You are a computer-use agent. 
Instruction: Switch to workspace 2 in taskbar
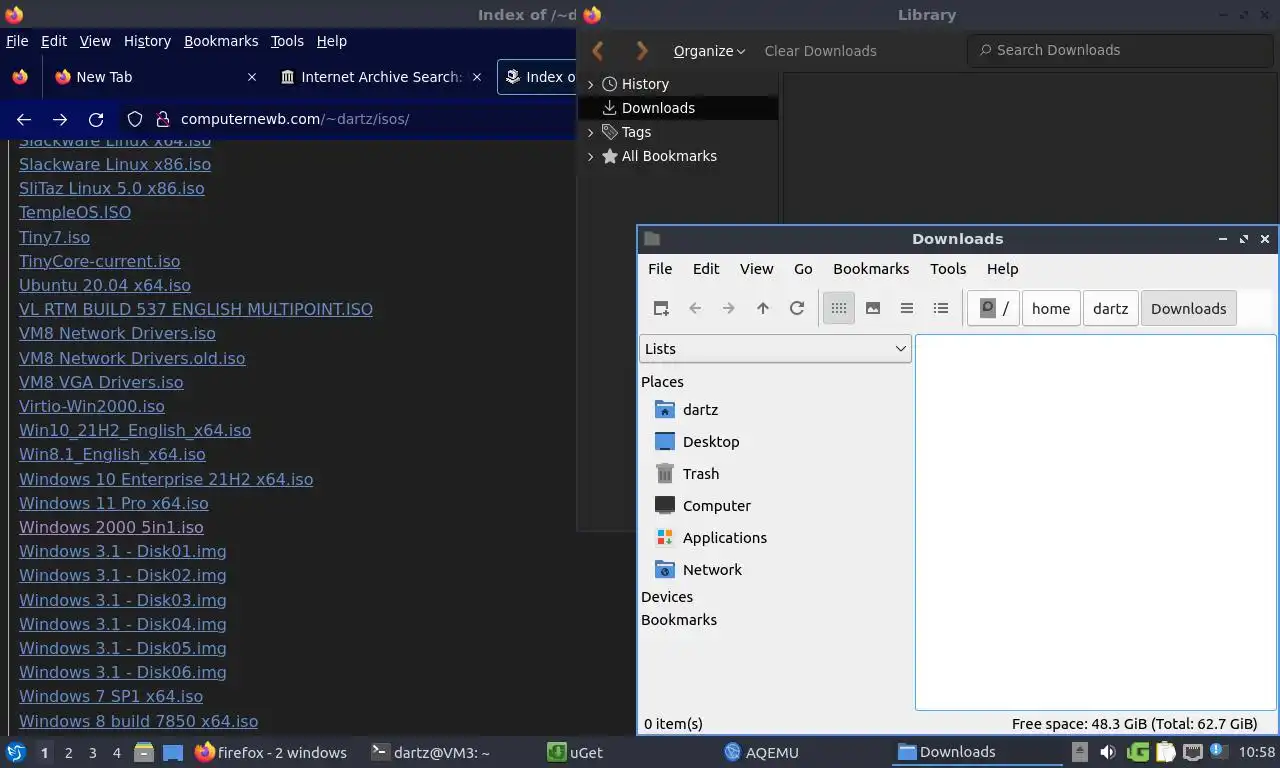click(68, 753)
